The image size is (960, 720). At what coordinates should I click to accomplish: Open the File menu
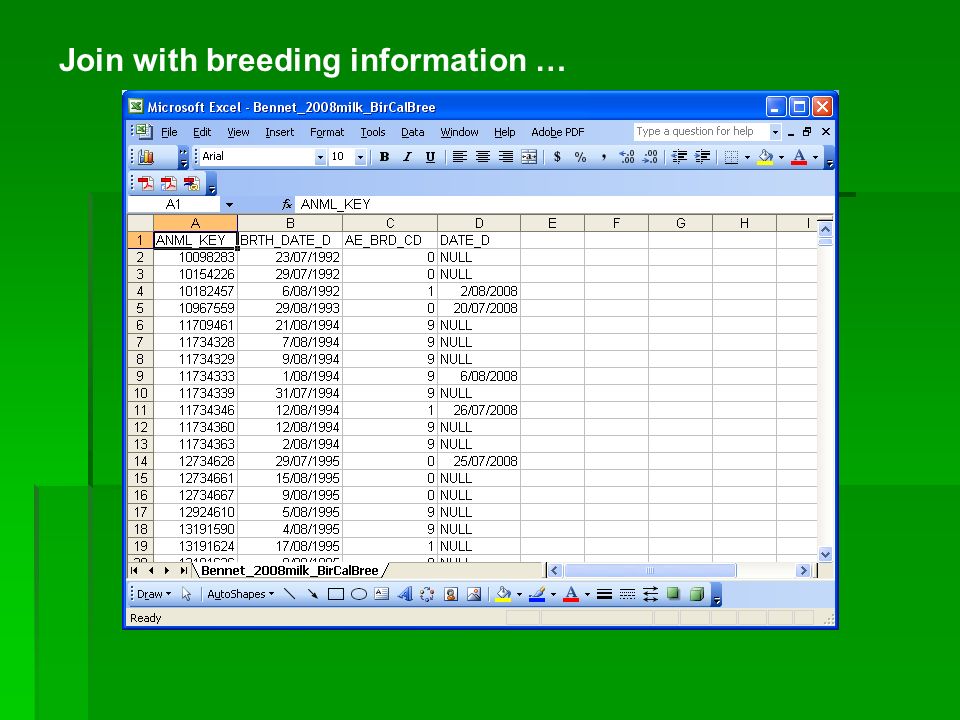pos(169,132)
